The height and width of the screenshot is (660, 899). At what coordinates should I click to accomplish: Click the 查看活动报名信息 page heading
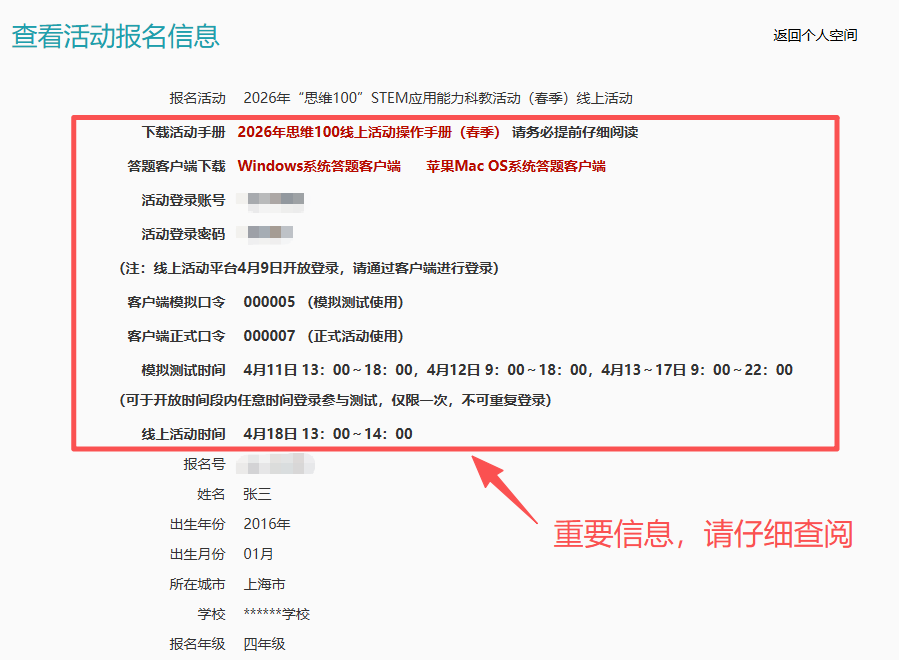(x=115, y=36)
